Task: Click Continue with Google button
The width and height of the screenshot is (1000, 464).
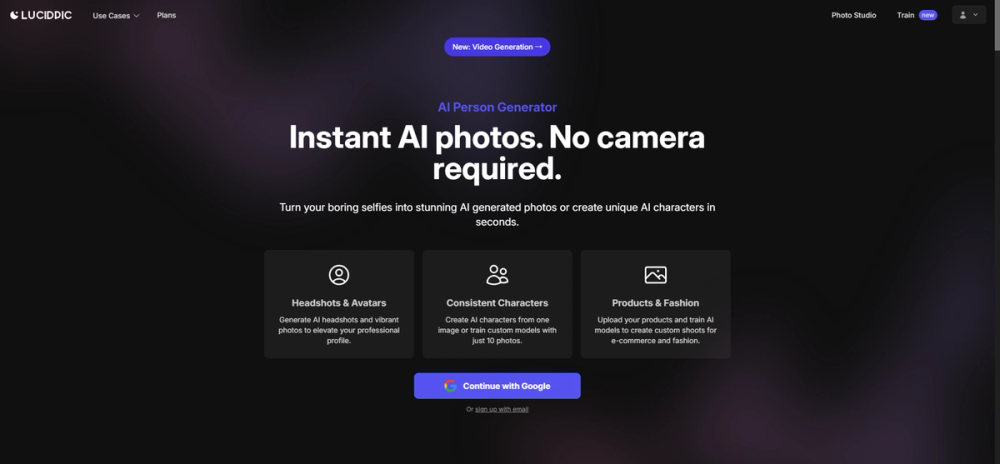Action: pyautogui.click(x=497, y=386)
